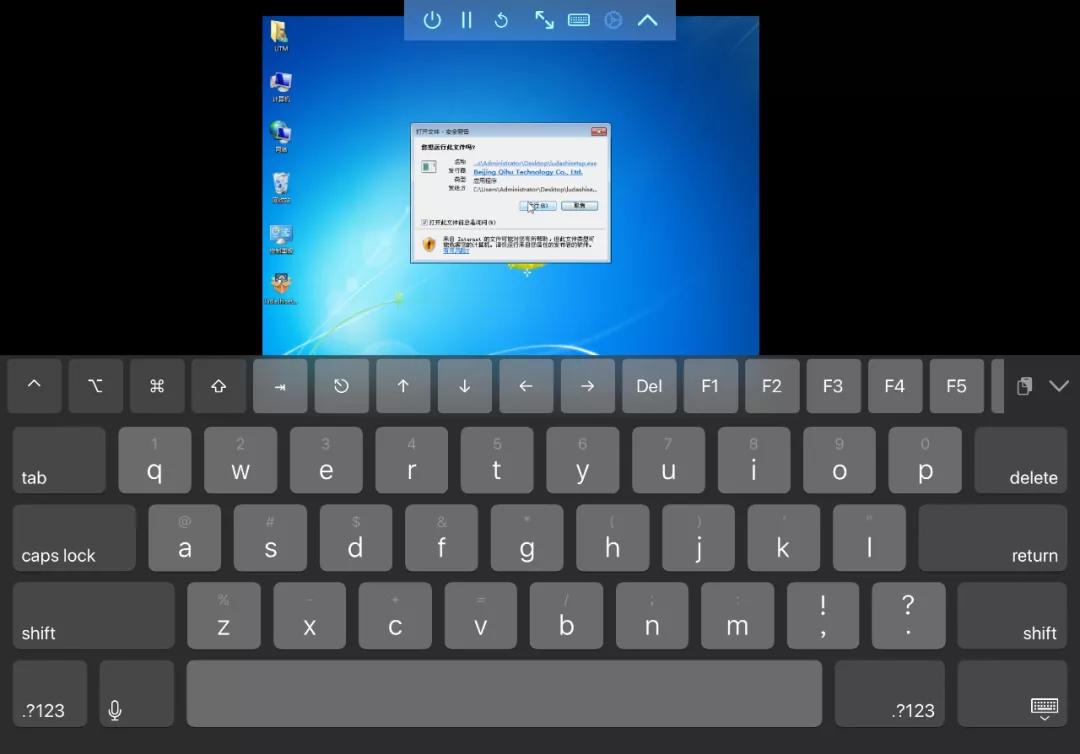Run ludashisetup.exe by clicking 运行
Screen dimensions: 1080x754
click(x=537, y=205)
